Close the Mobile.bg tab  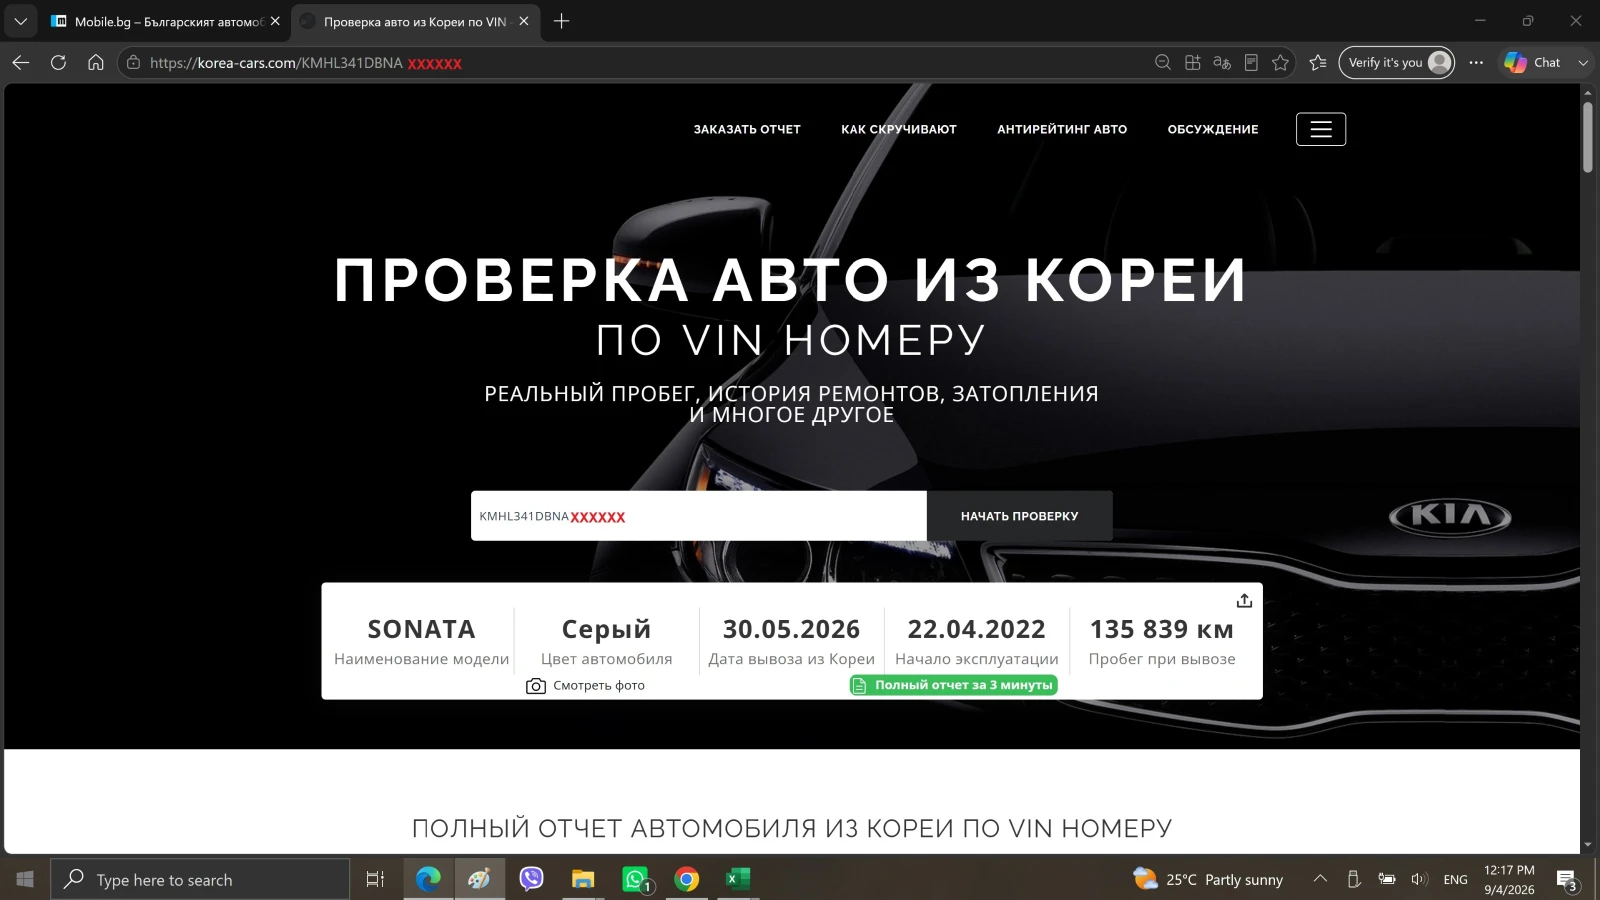pos(275,21)
